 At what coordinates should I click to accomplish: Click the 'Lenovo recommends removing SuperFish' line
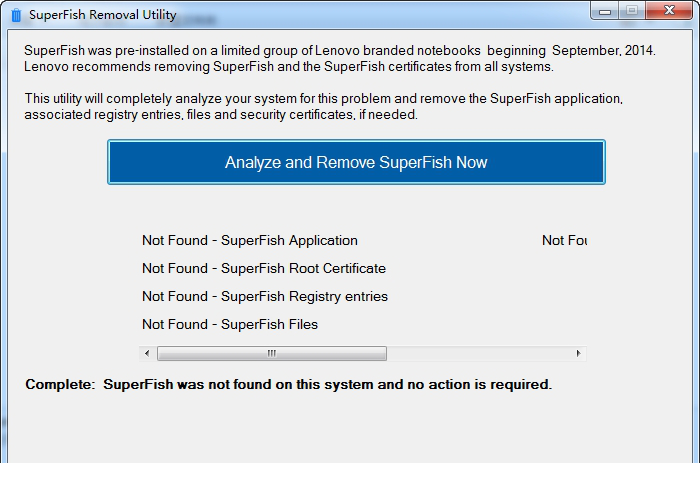point(289,67)
